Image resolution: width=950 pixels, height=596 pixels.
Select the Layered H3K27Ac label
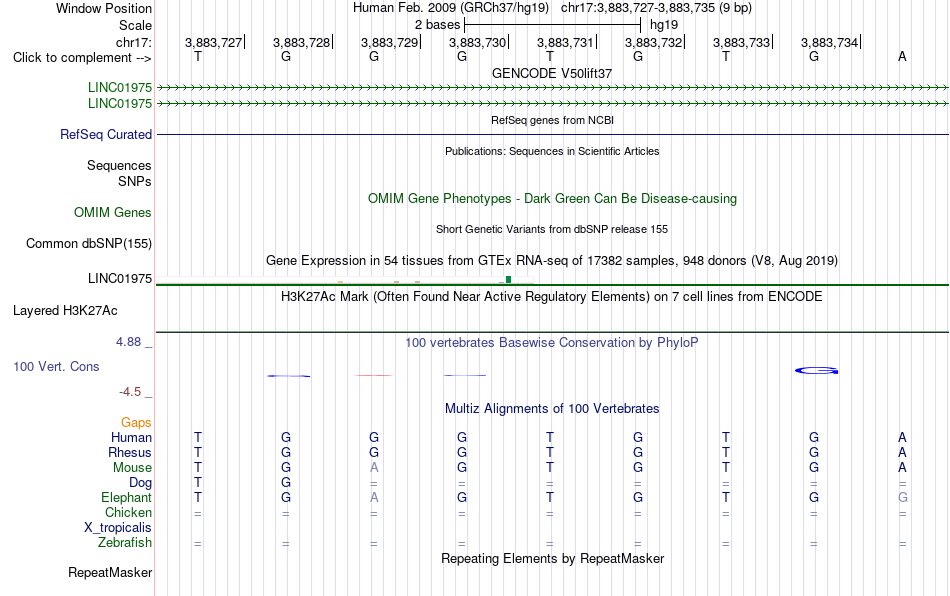click(x=65, y=311)
